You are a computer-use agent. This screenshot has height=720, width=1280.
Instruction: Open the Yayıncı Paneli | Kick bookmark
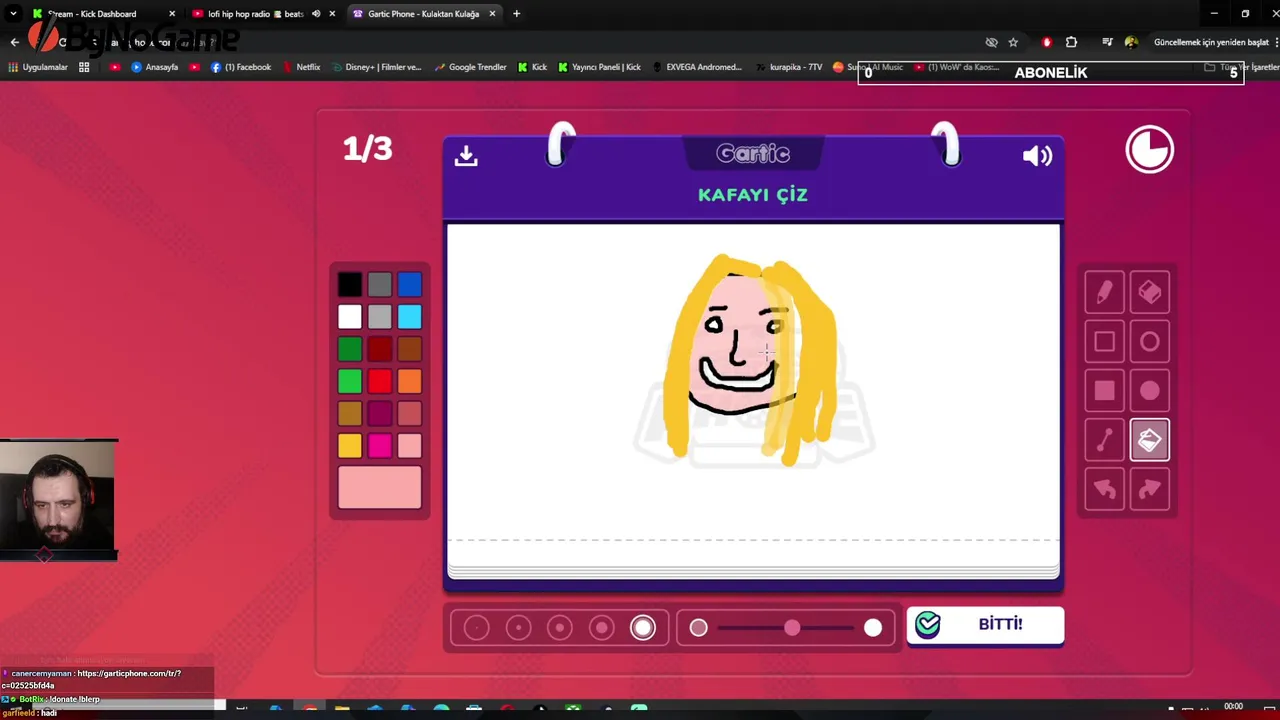599,67
